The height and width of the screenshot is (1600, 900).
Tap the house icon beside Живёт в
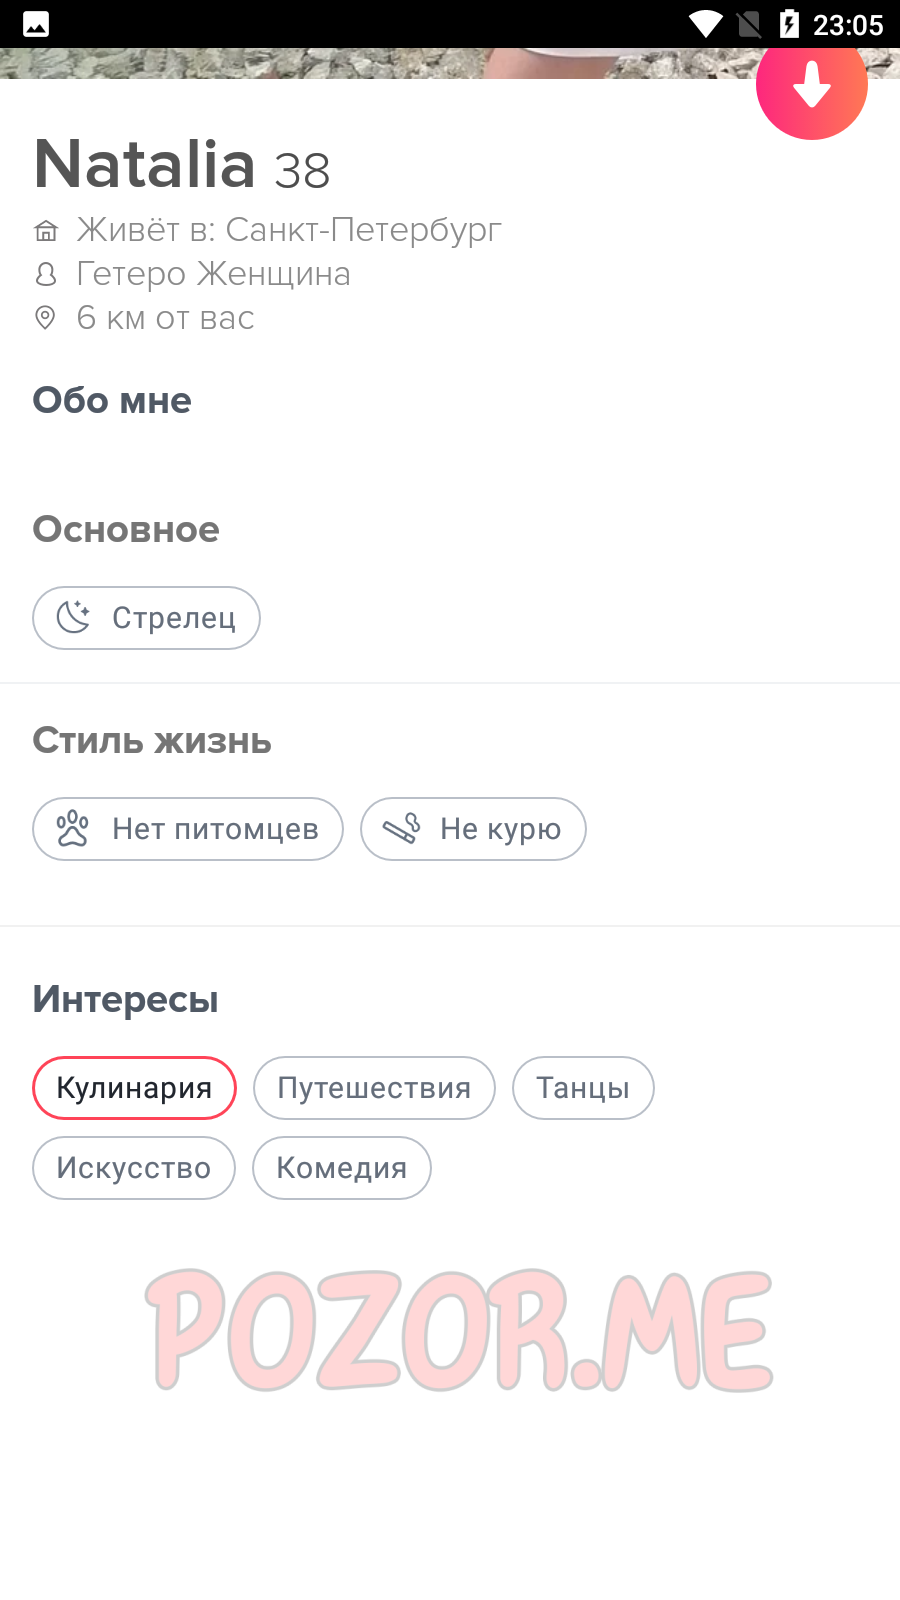(x=46, y=231)
